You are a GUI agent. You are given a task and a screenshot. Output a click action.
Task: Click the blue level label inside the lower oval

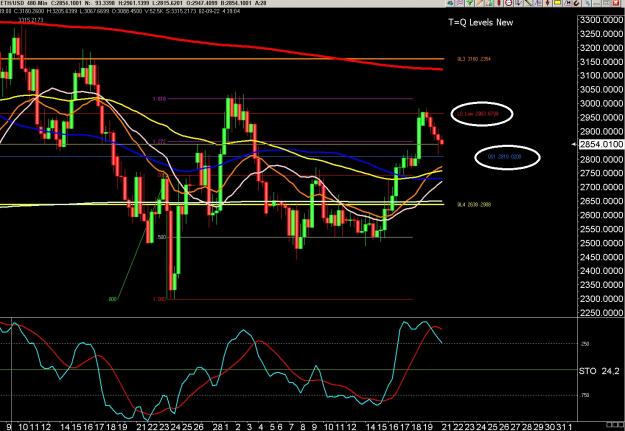click(504, 157)
